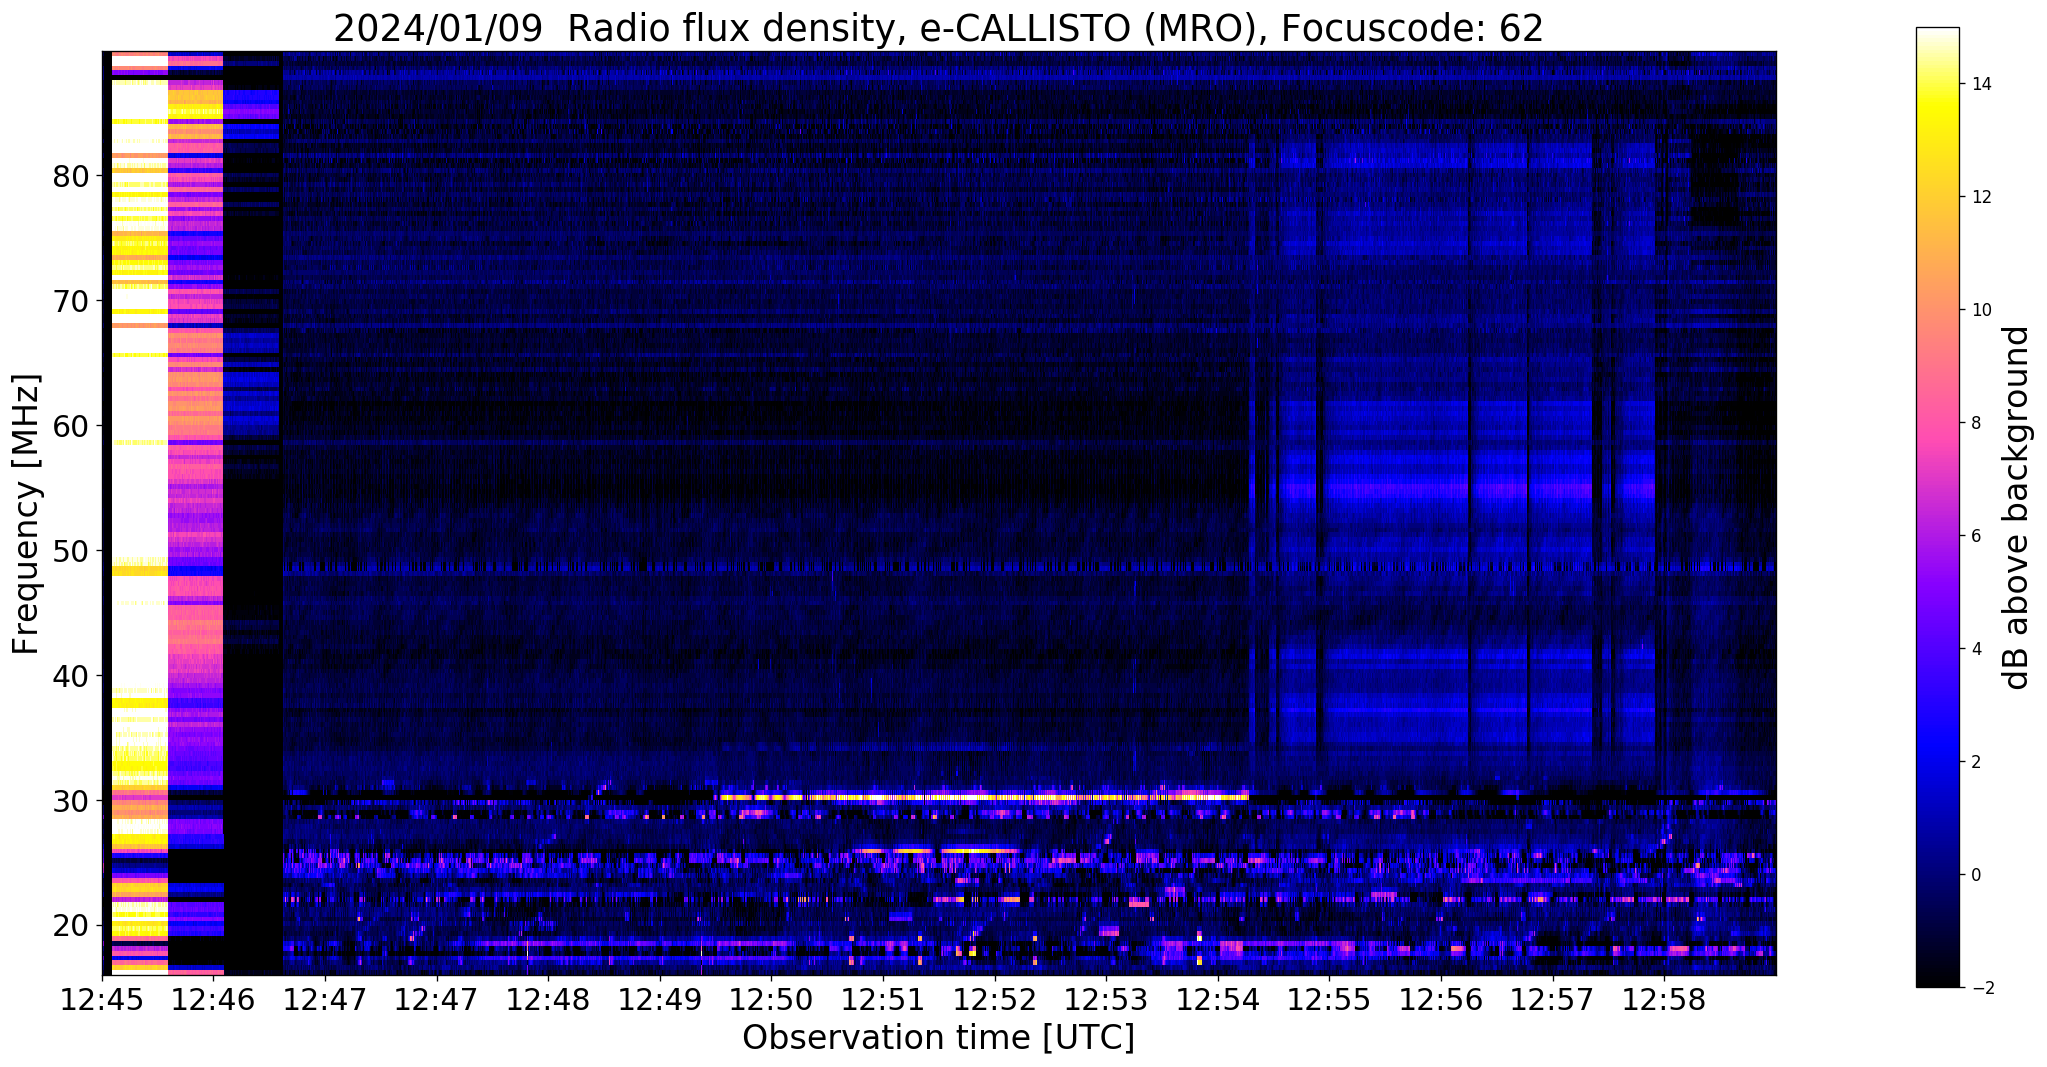Click the 50 MHz frequency-axis tick label
Image resolution: width=2047 pixels, height=1067 pixels.
pos(71,551)
